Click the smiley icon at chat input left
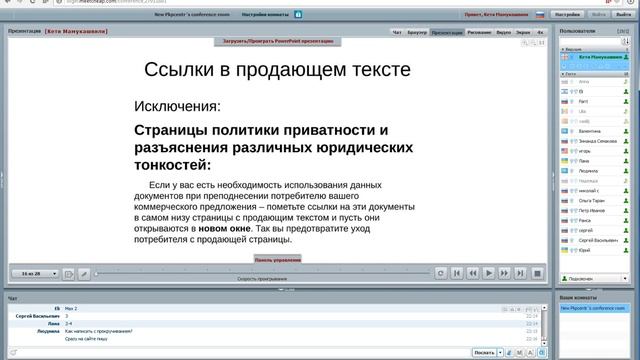 click(13, 352)
